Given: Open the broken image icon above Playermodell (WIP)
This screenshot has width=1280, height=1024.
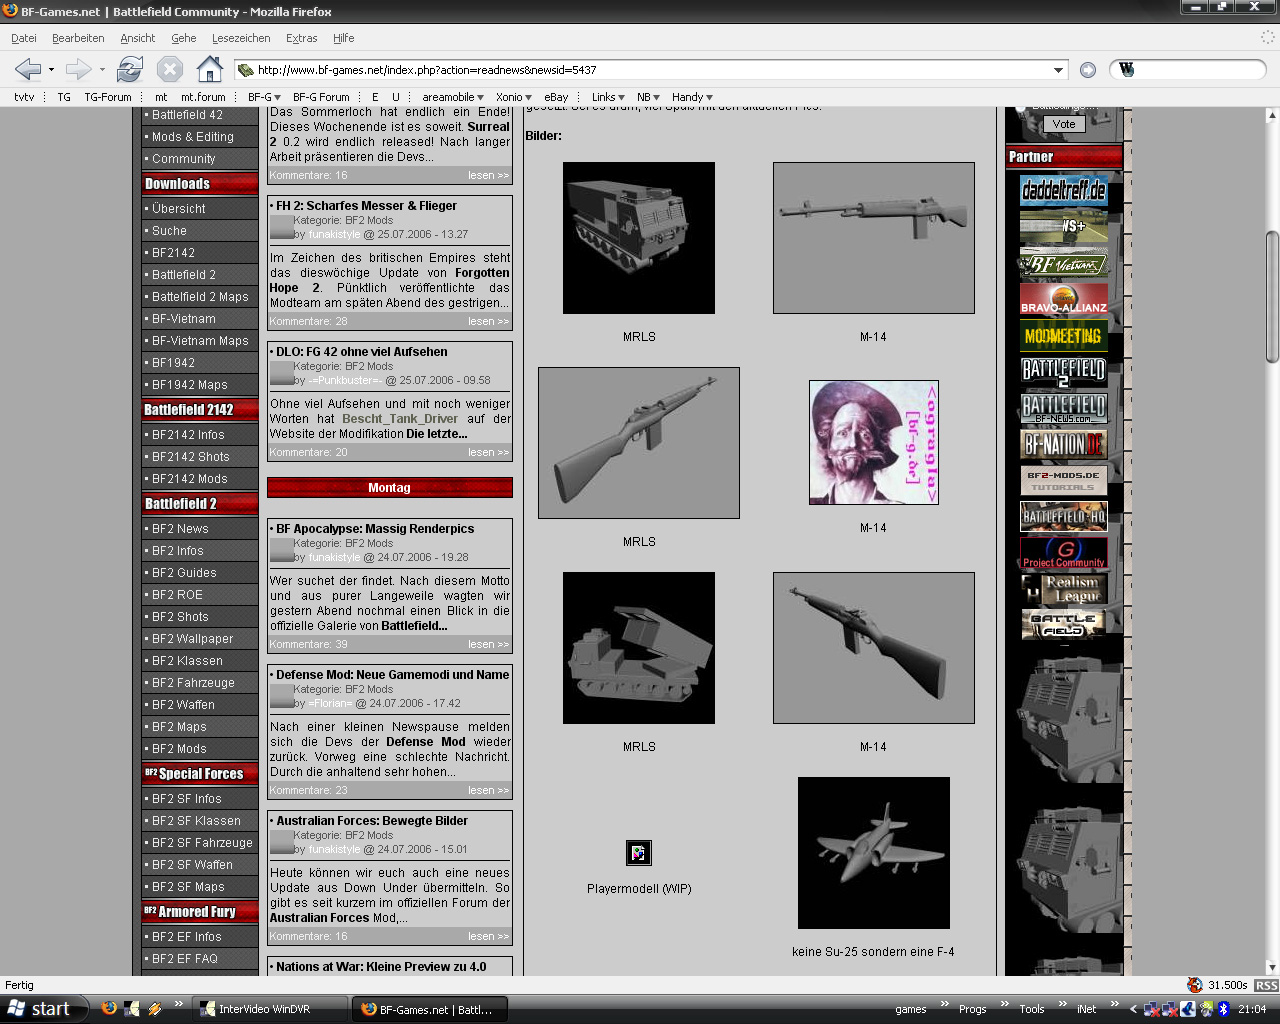Looking at the screenshot, I should pyautogui.click(x=638, y=853).
